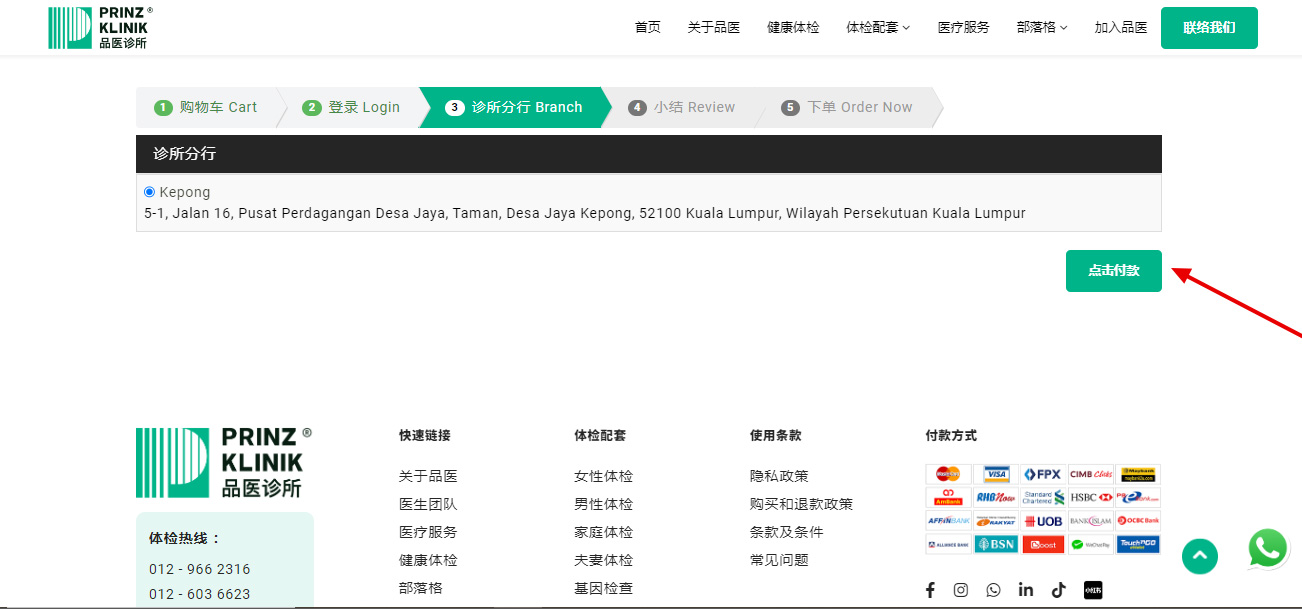
Task: Go to step 1 购物车 Cart
Action: (207, 108)
